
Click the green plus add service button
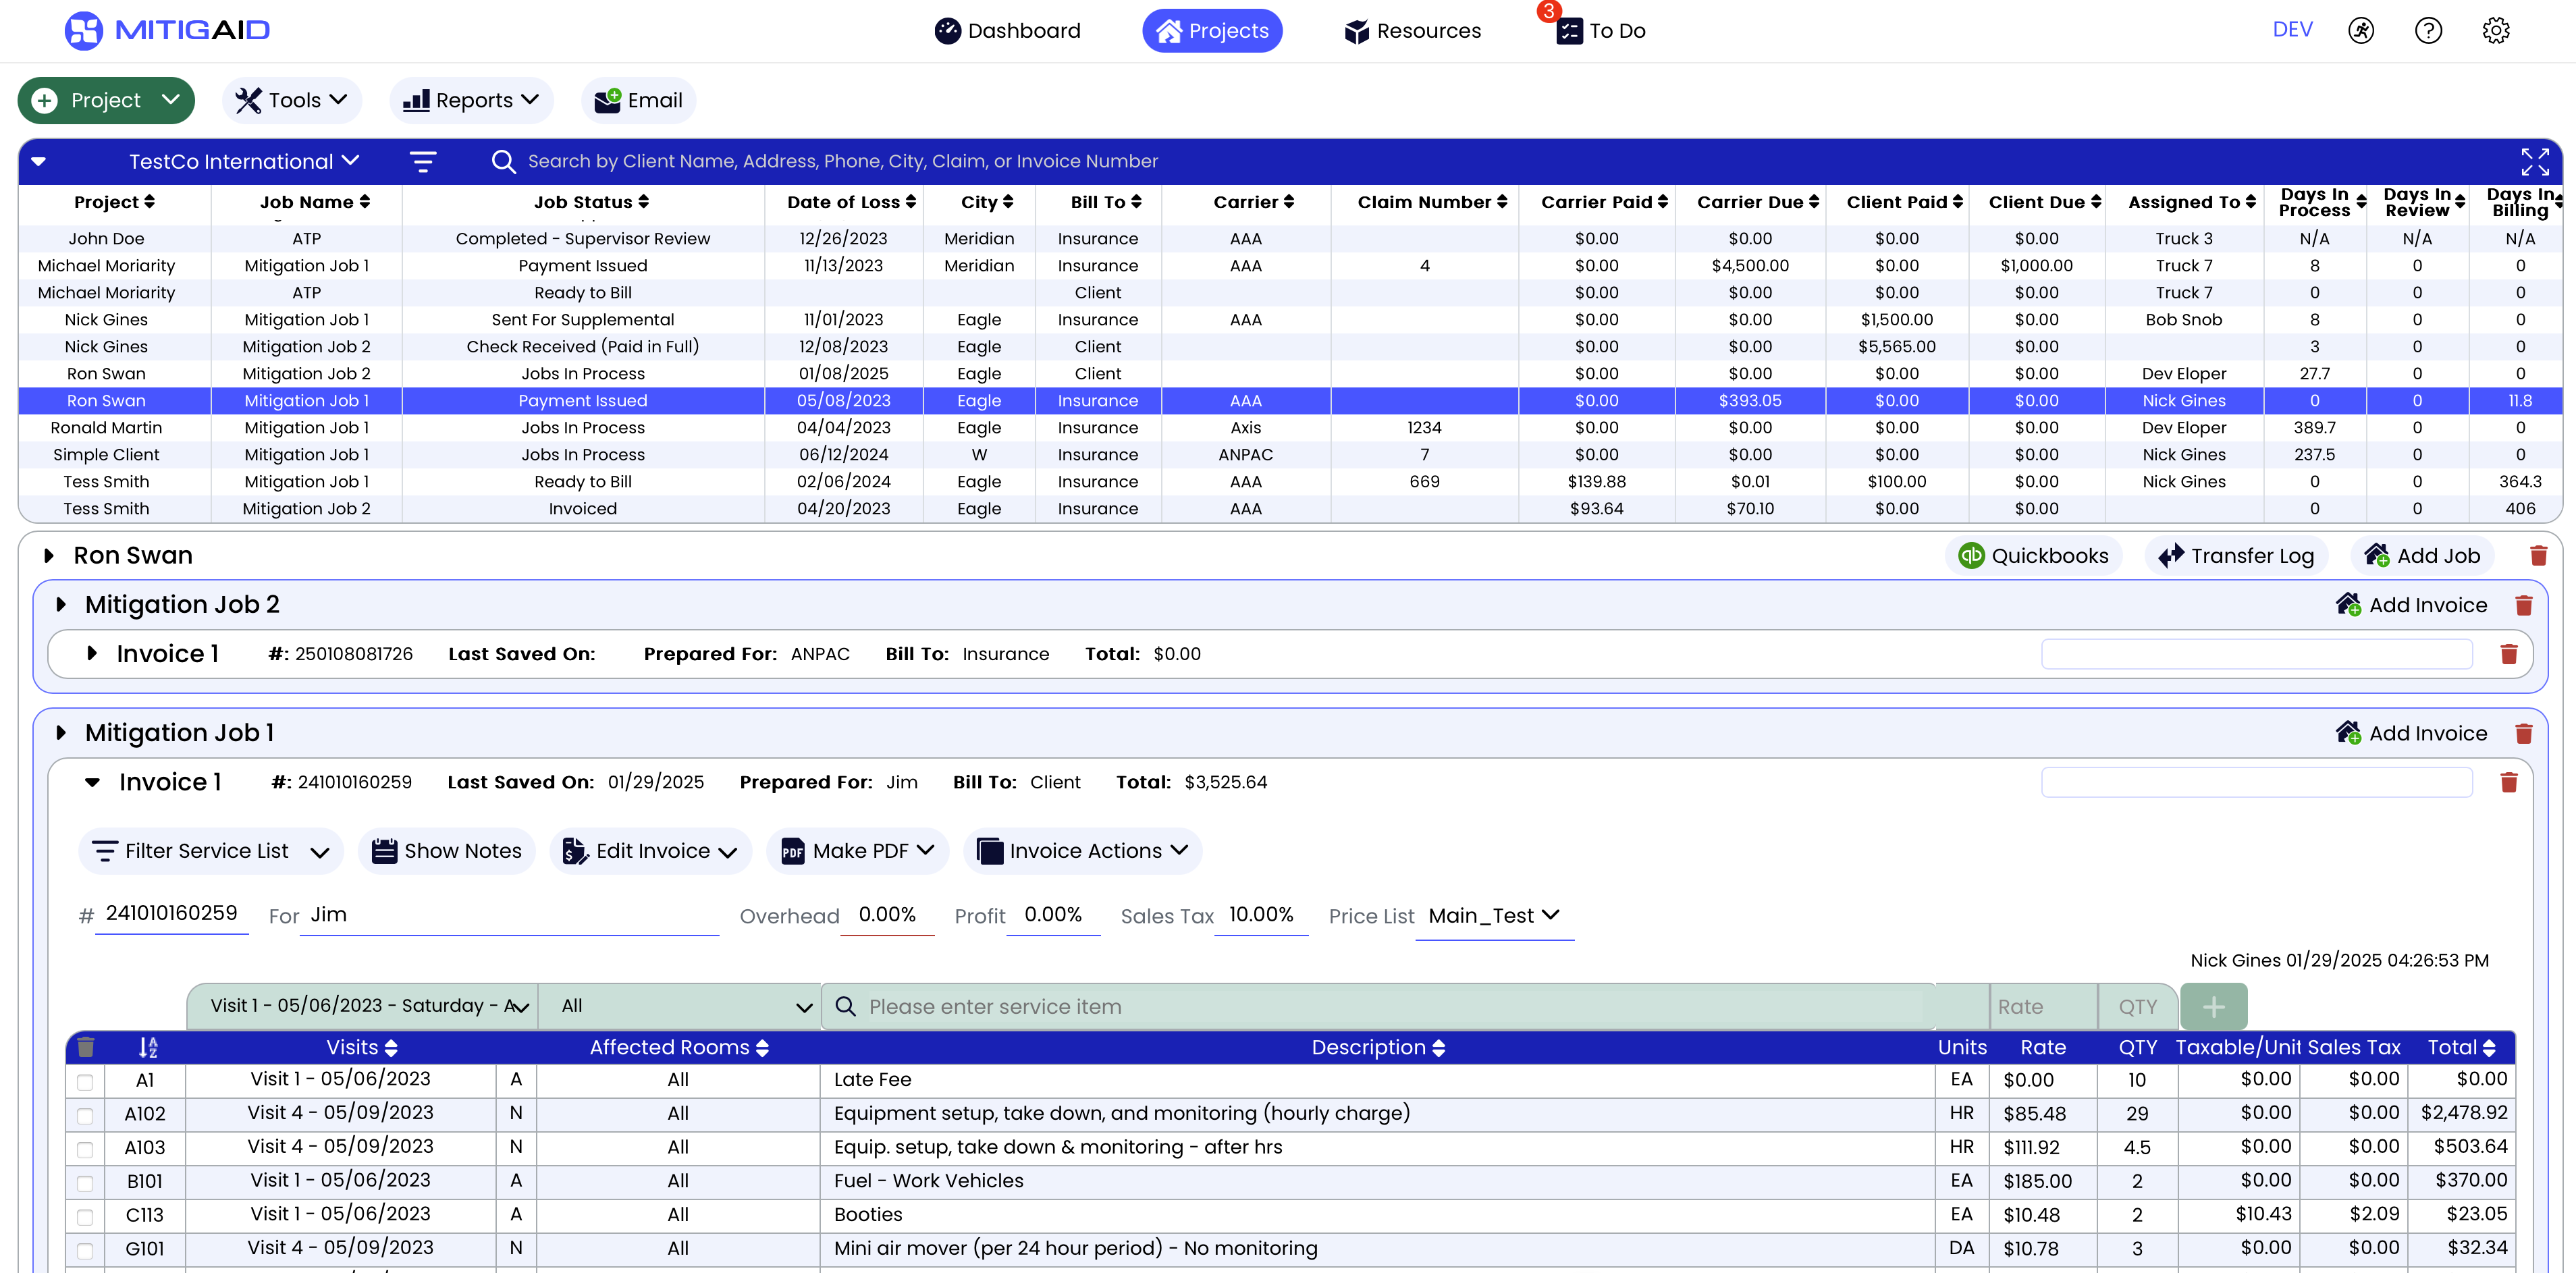coord(2213,1006)
